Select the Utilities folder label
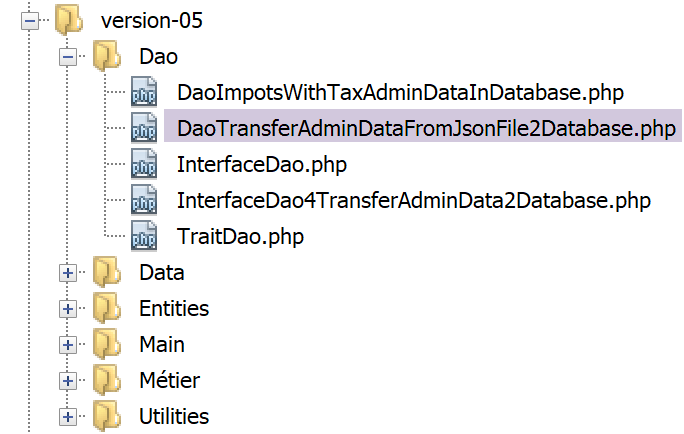The width and height of the screenshot is (684, 434). (x=174, y=416)
